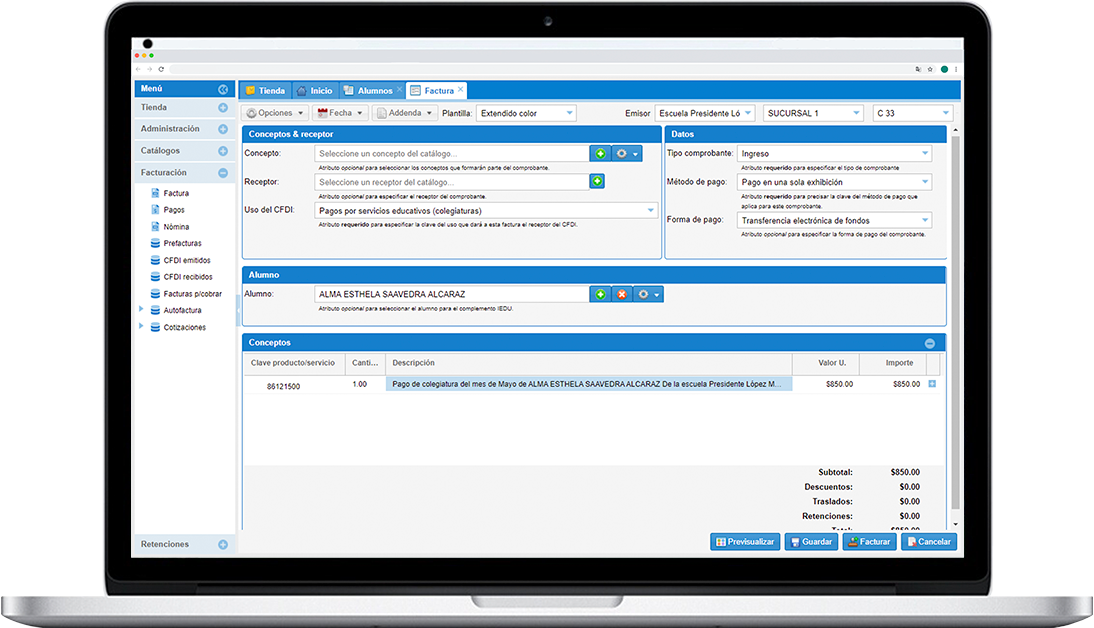1094x628 pixels.
Task: Collapse the Facturación menu section
Action: point(223,173)
